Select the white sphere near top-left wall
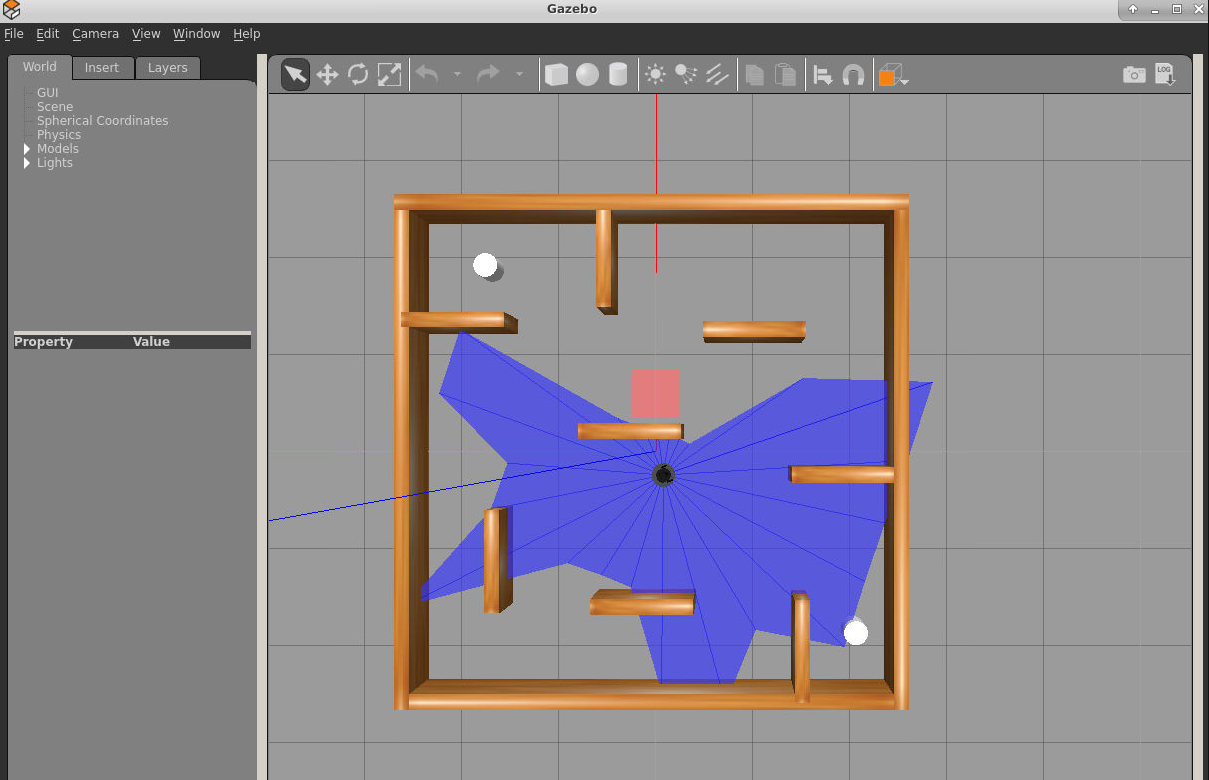The height and width of the screenshot is (780, 1209). 486,265
